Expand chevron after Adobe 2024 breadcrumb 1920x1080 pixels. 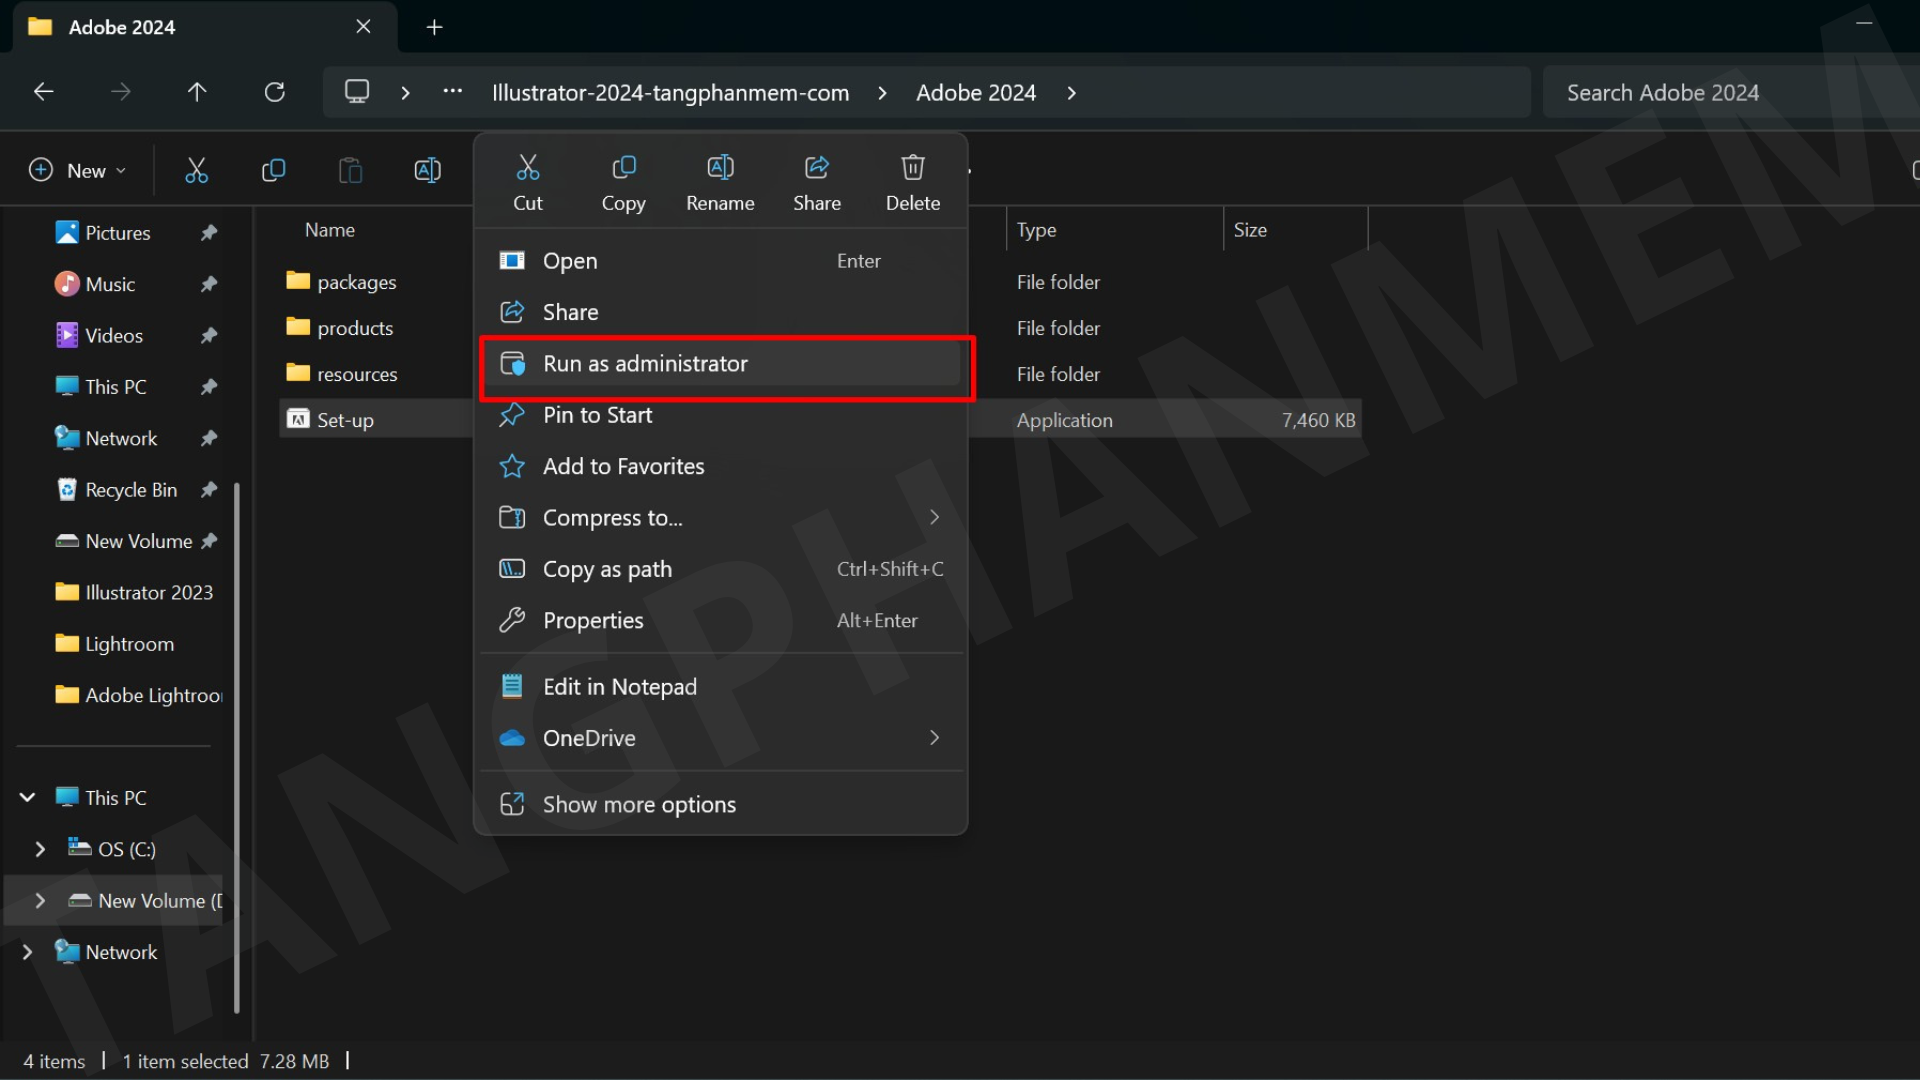(x=1072, y=93)
